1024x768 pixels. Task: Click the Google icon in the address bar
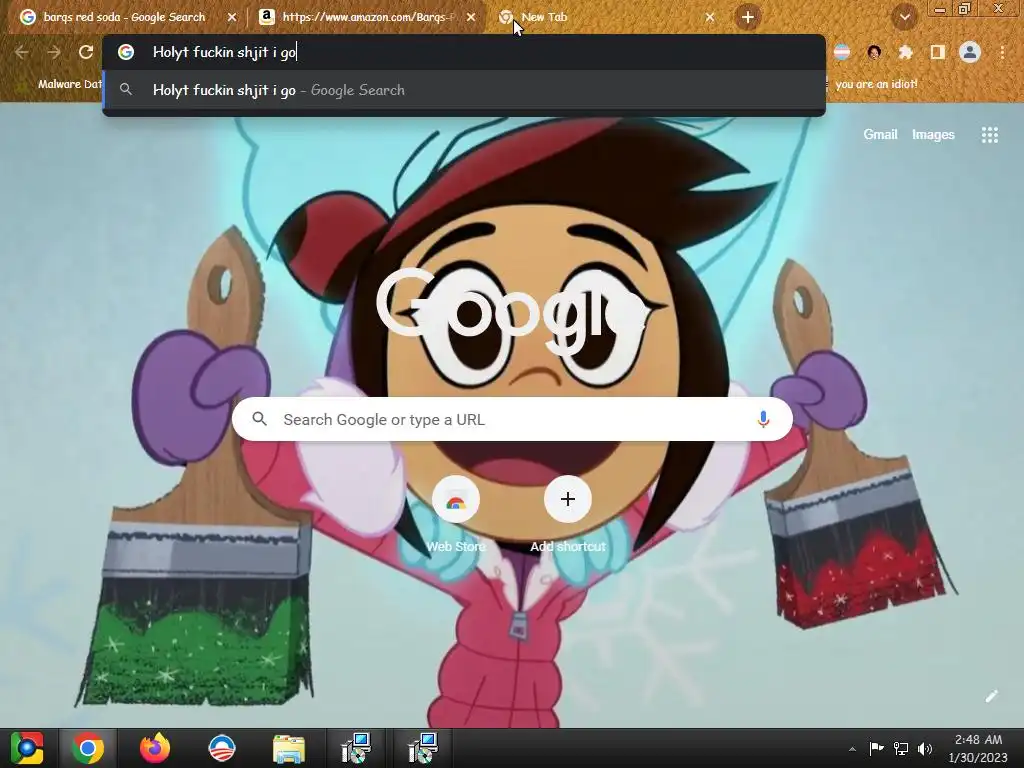click(126, 52)
